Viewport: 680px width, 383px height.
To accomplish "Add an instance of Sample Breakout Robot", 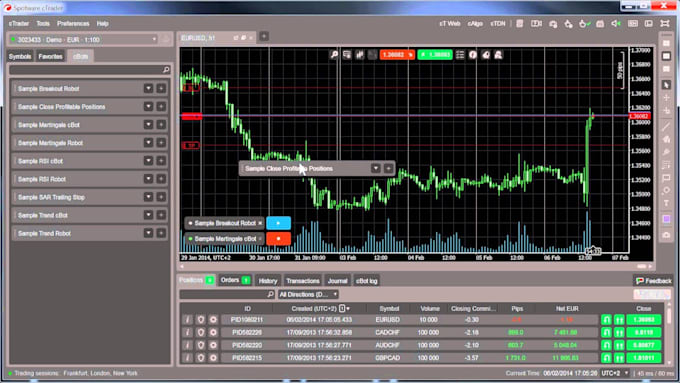I will pyautogui.click(x=161, y=88).
